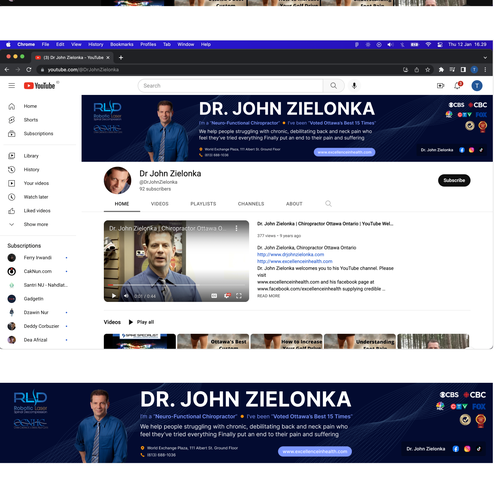This screenshot has height=500, width=500.
Task: Open Bookmarks menu in menu bar
Action: pyautogui.click(x=122, y=44)
